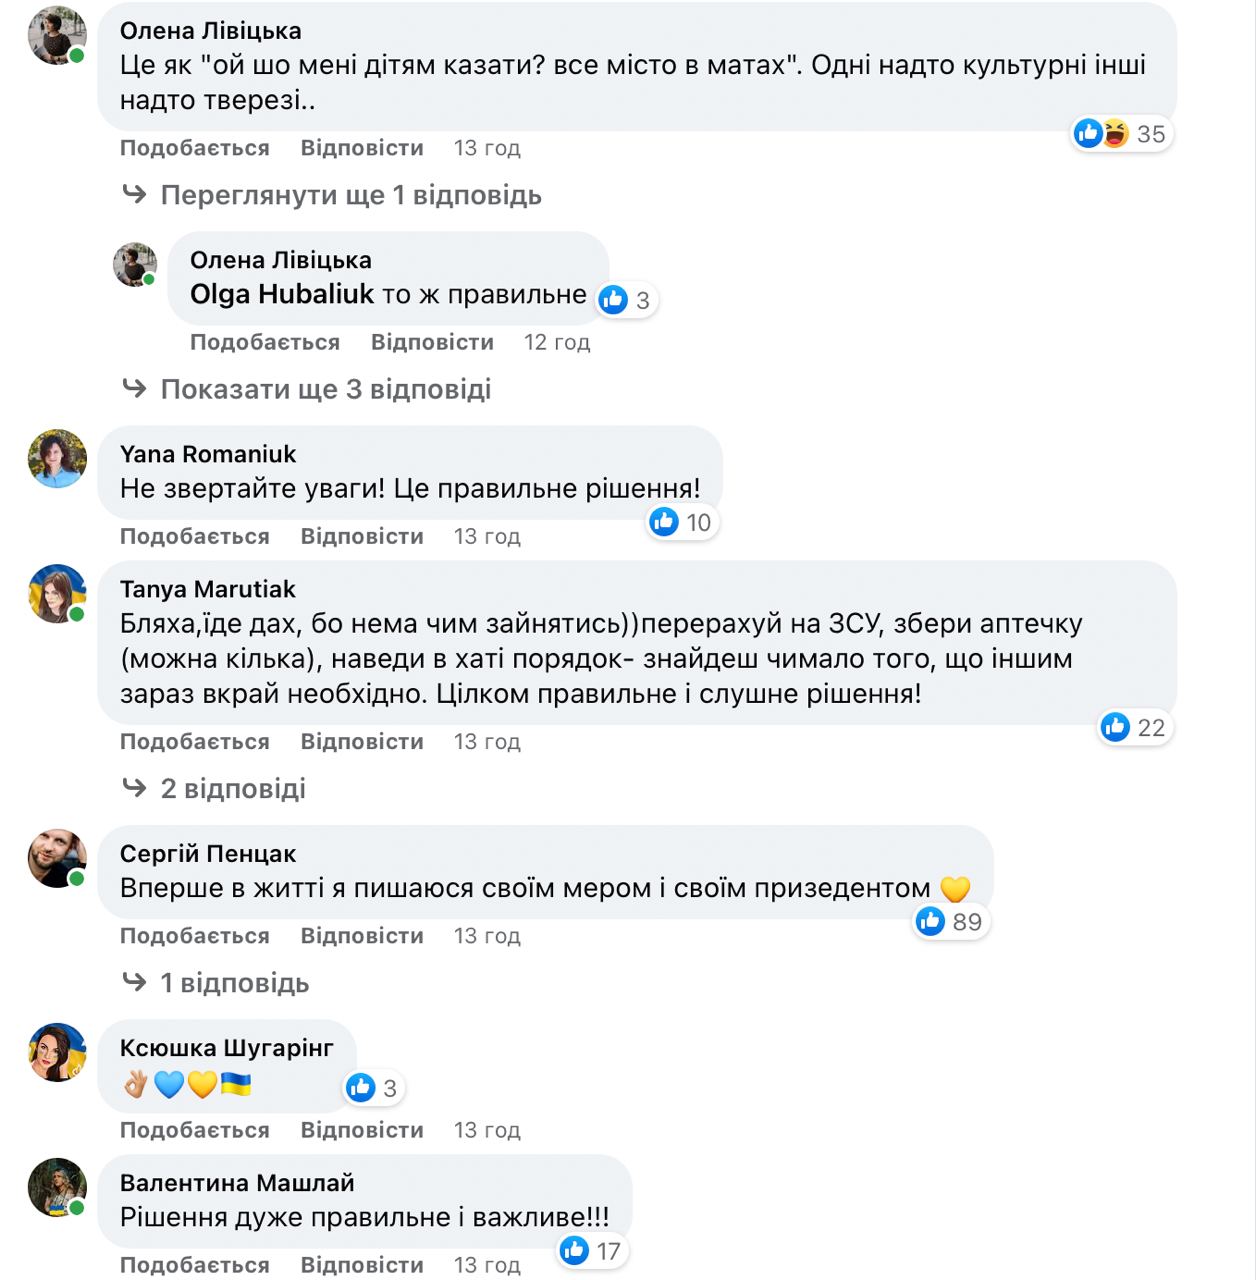Viewport: 1256px width, 1280px height.
Task: Click the '12 год' timestamp on reply
Action: coord(557,342)
